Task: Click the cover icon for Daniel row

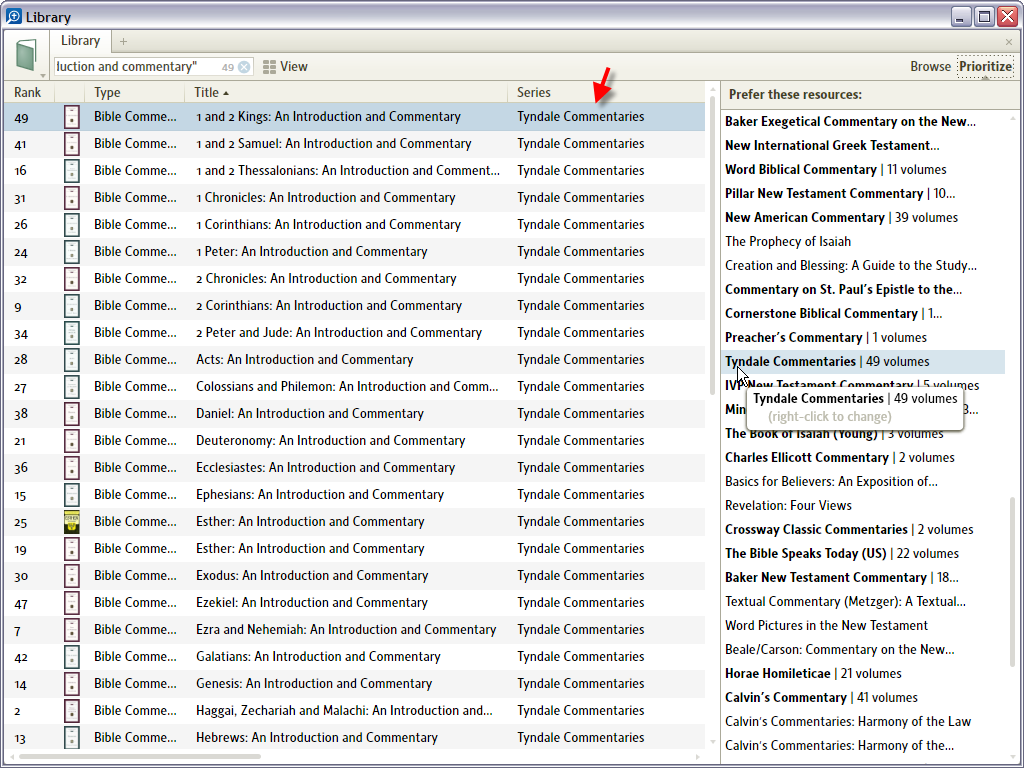Action: click(x=71, y=414)
